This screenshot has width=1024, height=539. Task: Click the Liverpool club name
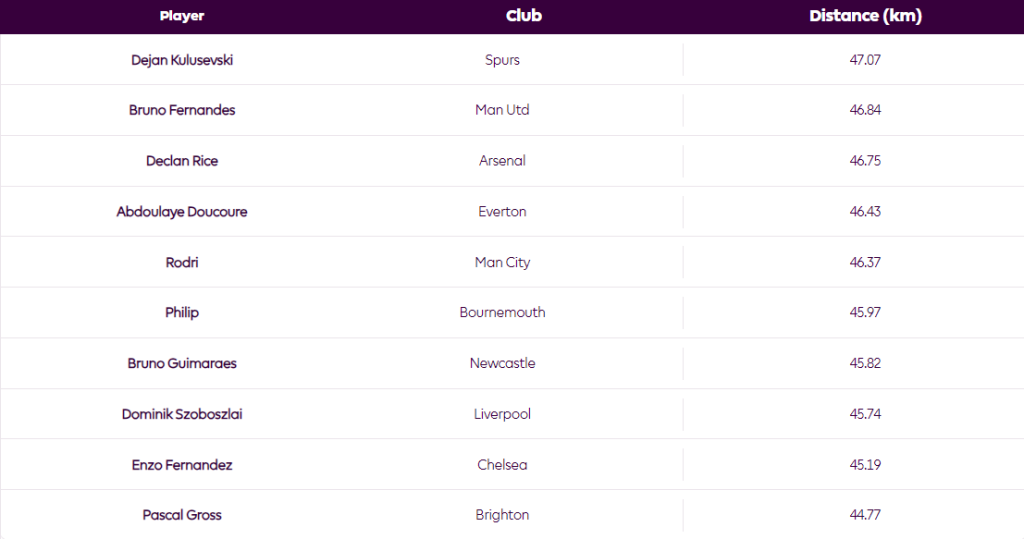(x=502, y=414)
